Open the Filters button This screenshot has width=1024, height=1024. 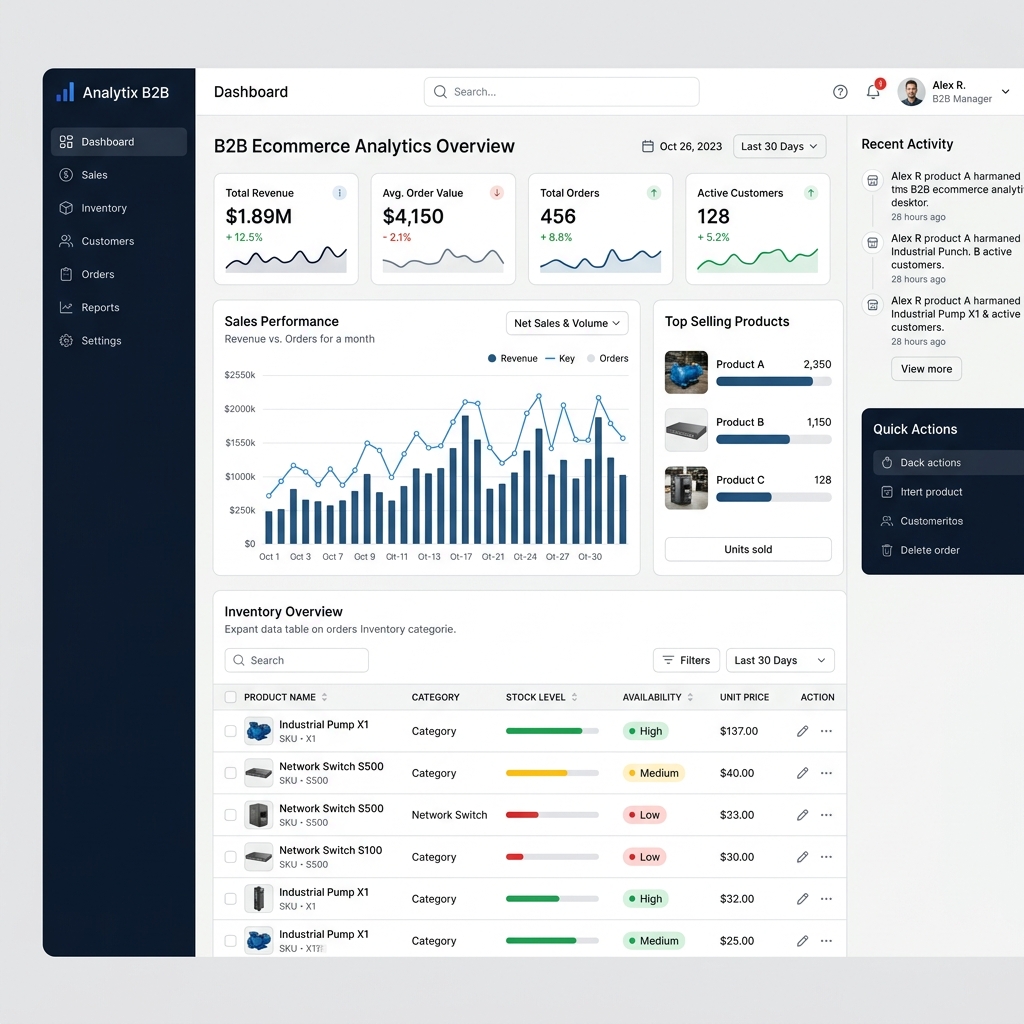point(686,660)
